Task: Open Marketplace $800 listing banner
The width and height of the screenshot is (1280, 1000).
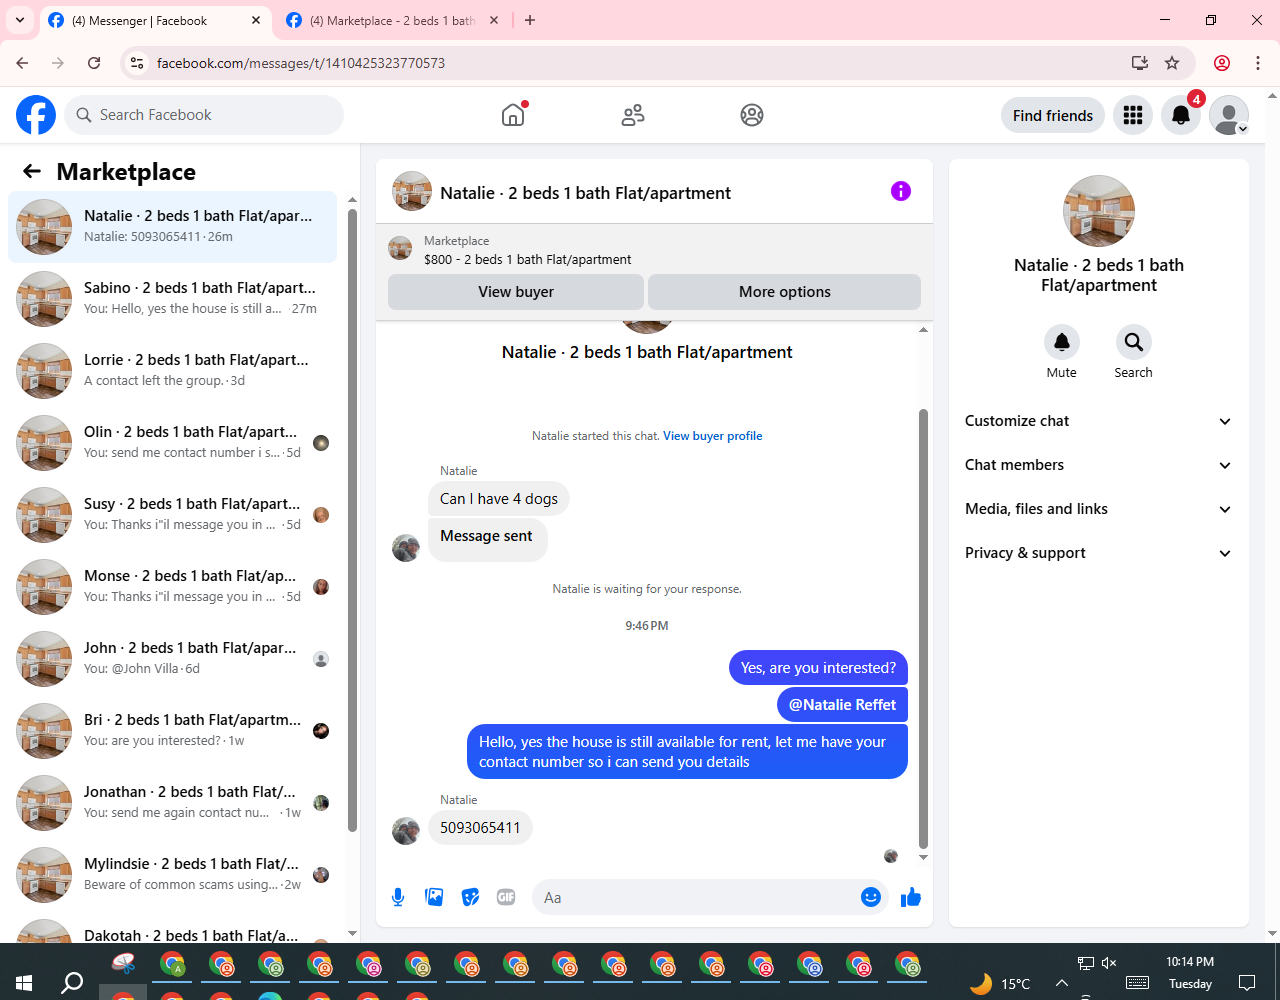Action: pos(654,250)
